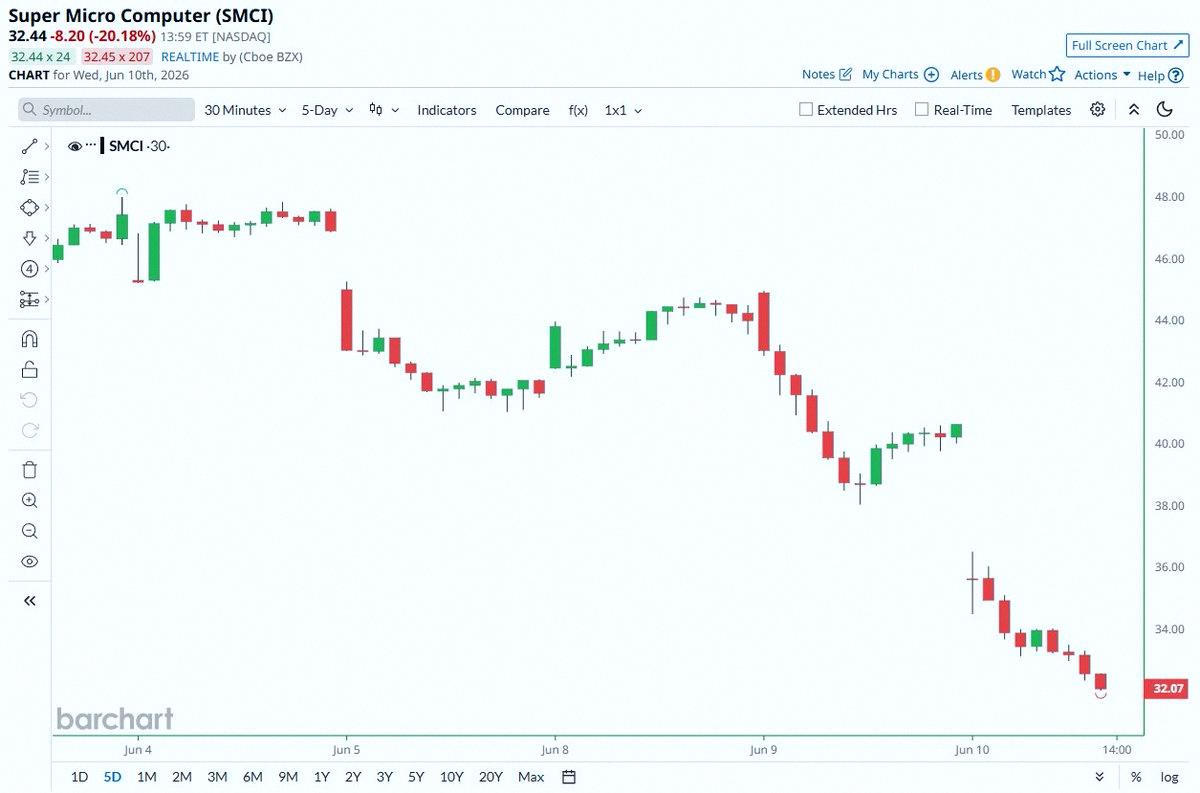This screenshot has width=1200, height=793.
Task: Select the 20Y time range
Action: [x=491, y=777]
